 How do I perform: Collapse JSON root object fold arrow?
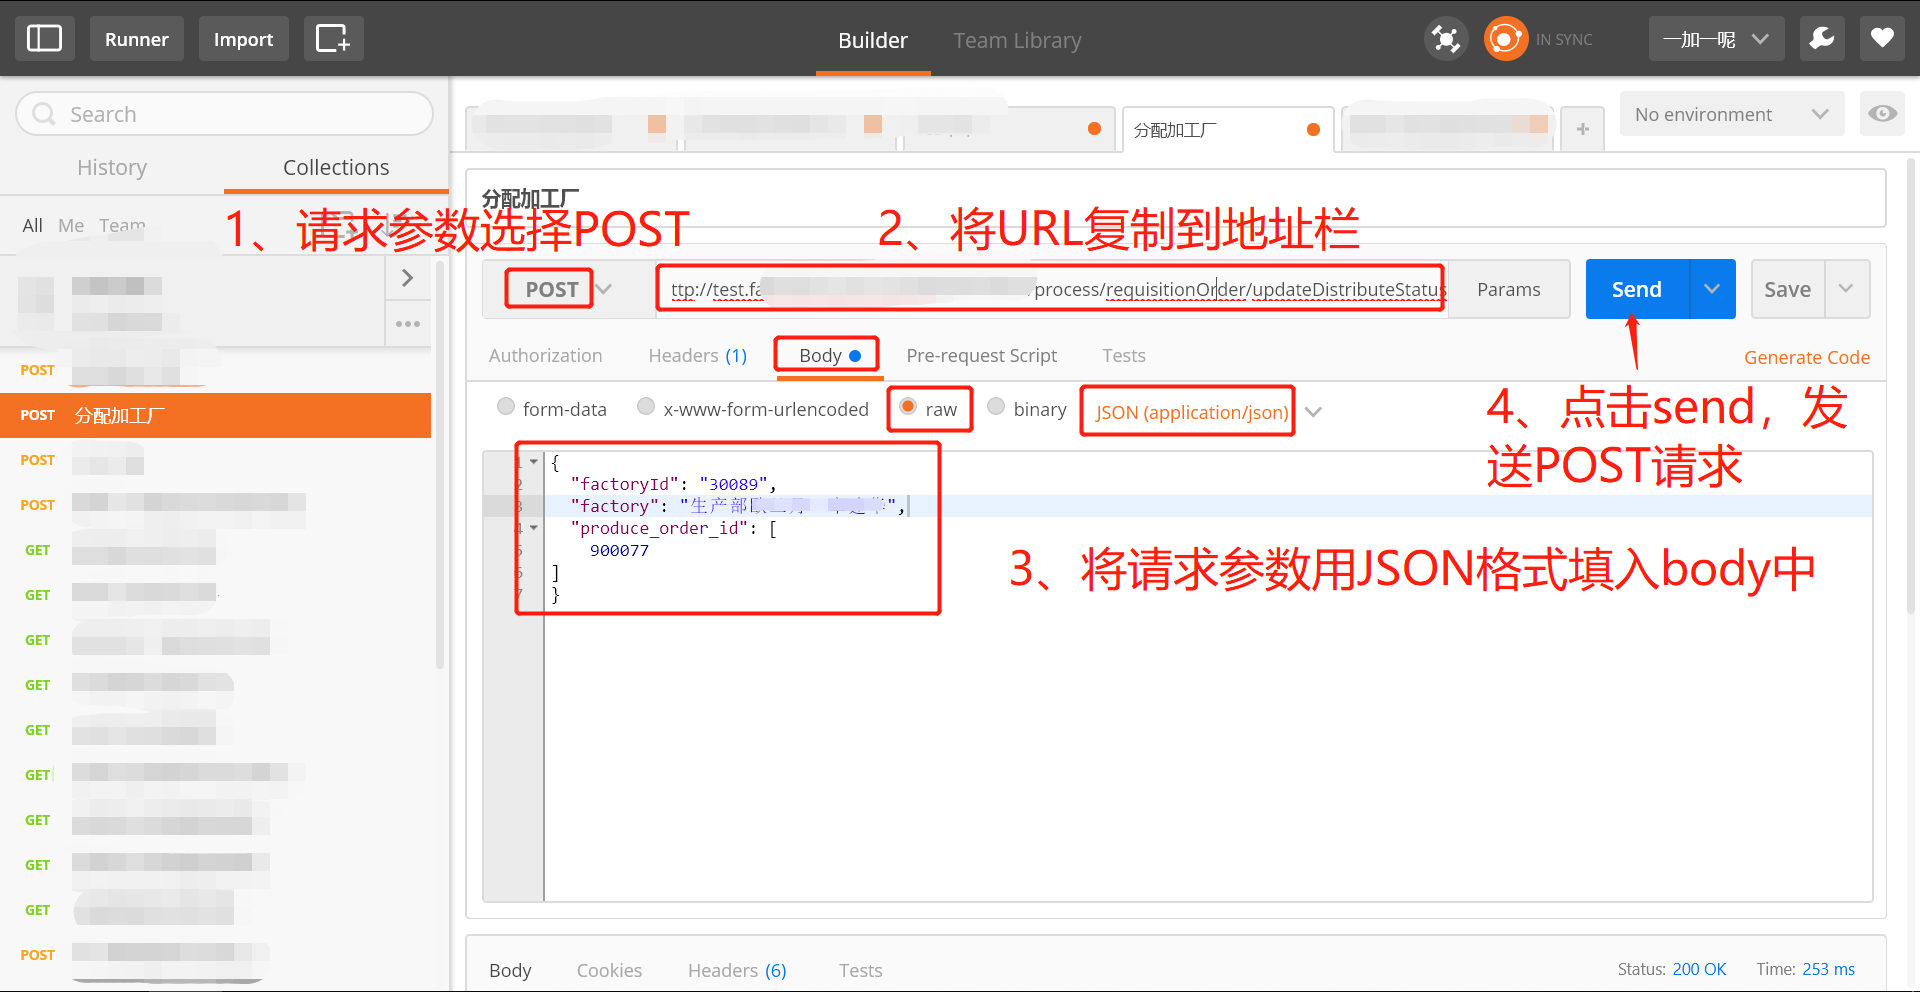(534, 462)
